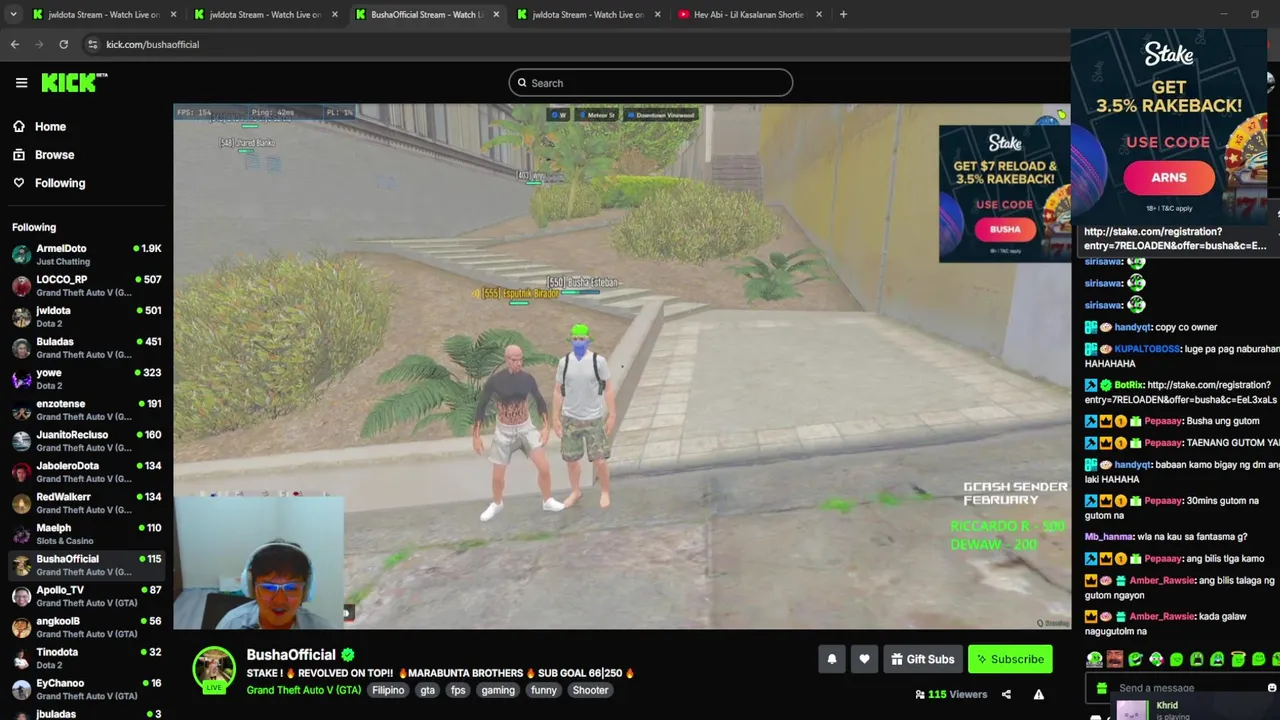The image size is (1280, 720).
Task: Click BotRix username in chat
Action: pos(1129,385)
